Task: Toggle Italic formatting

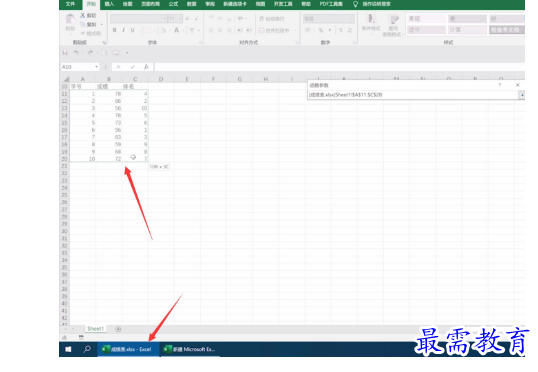Action: [124, 30]
